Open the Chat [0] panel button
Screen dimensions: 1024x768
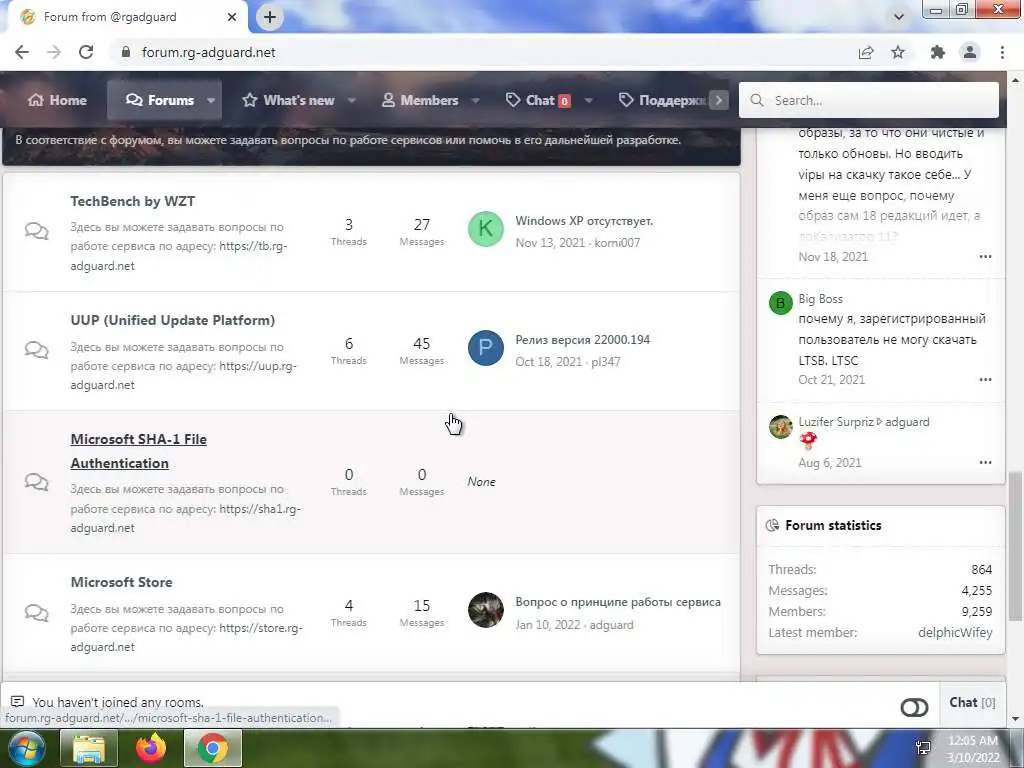point(972,703)
